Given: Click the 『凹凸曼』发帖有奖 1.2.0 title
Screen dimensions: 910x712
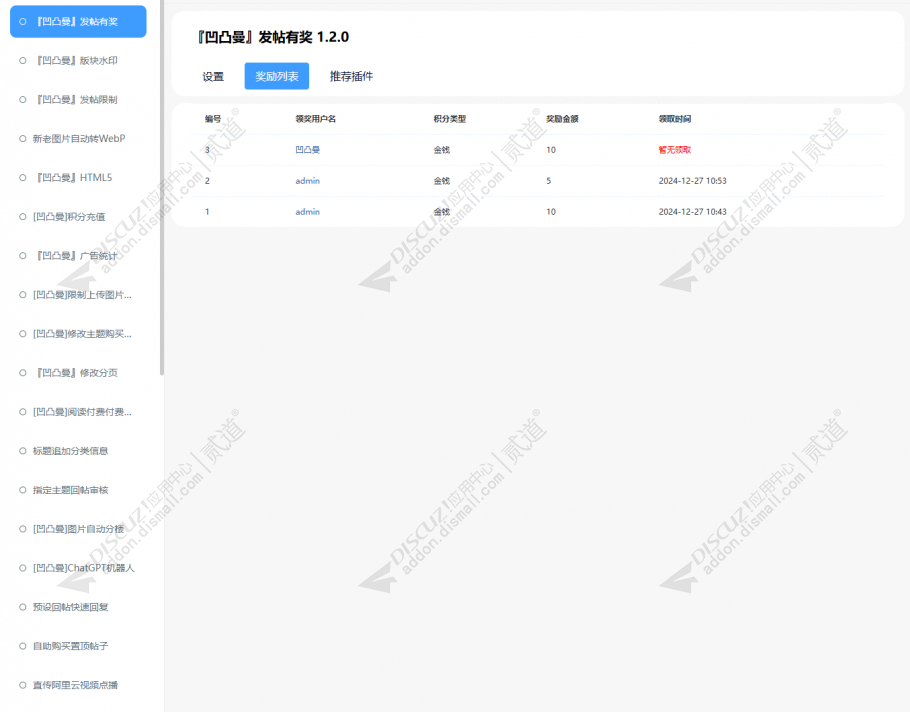Looking at the screenshot, I should [x=273, y=37].
